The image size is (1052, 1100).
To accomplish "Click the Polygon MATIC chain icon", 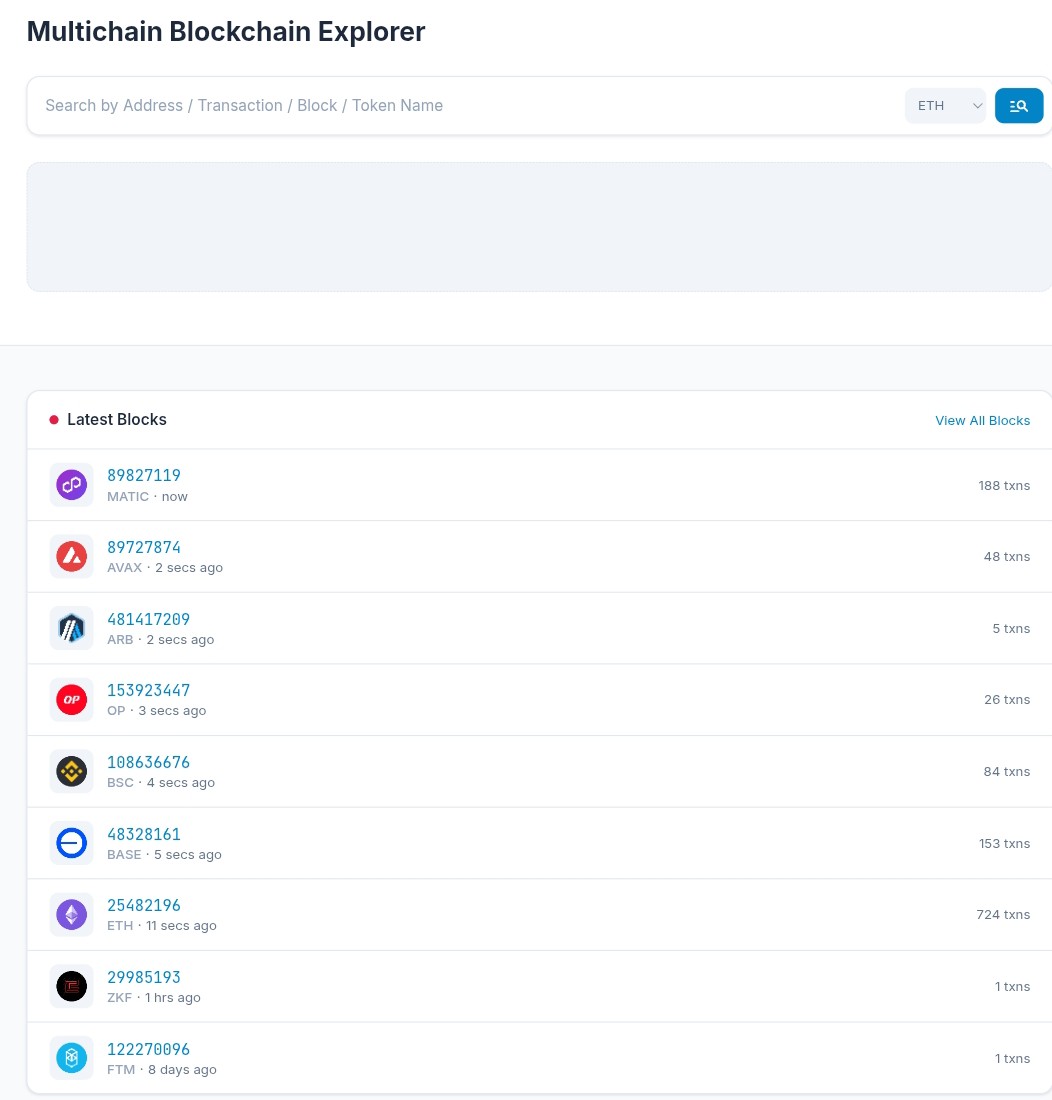I will [x=72, y=485].
